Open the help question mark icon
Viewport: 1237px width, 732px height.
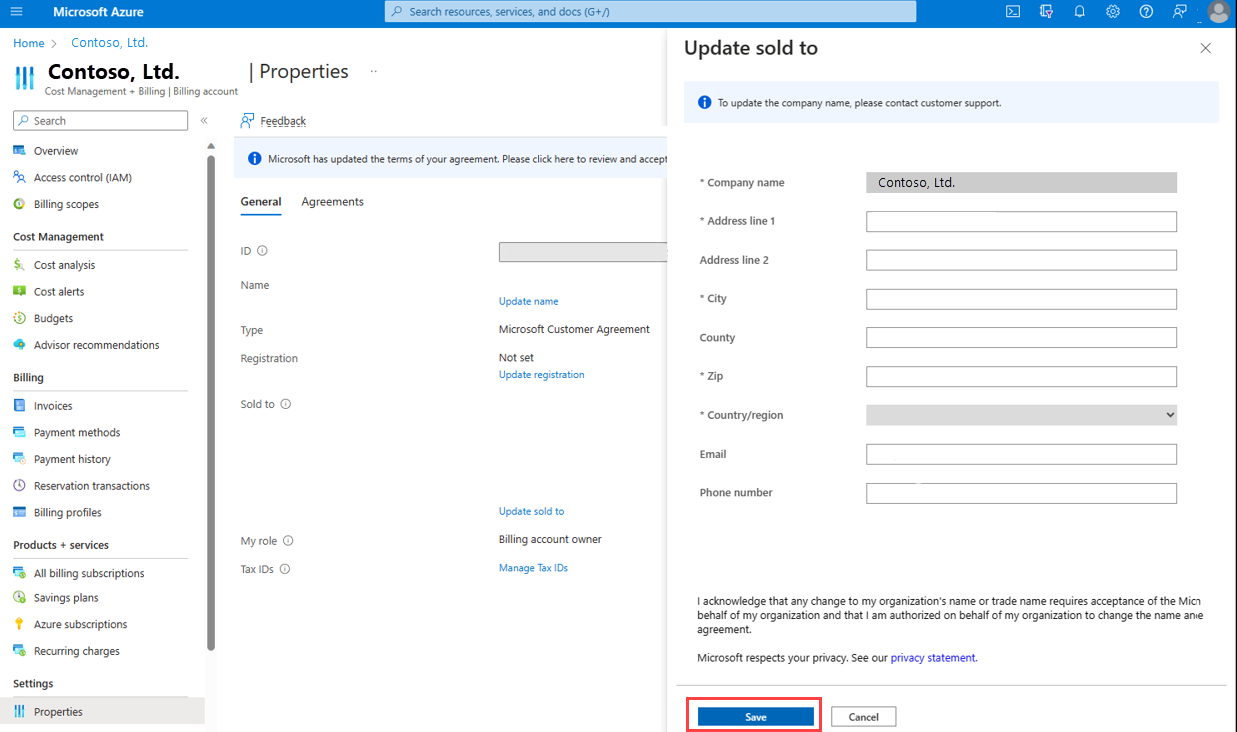point(1146,12)
